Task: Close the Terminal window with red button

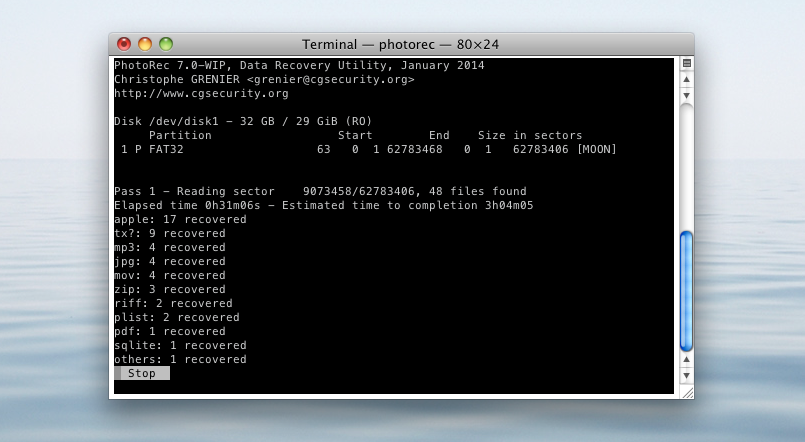Action: tap(124, 44)
